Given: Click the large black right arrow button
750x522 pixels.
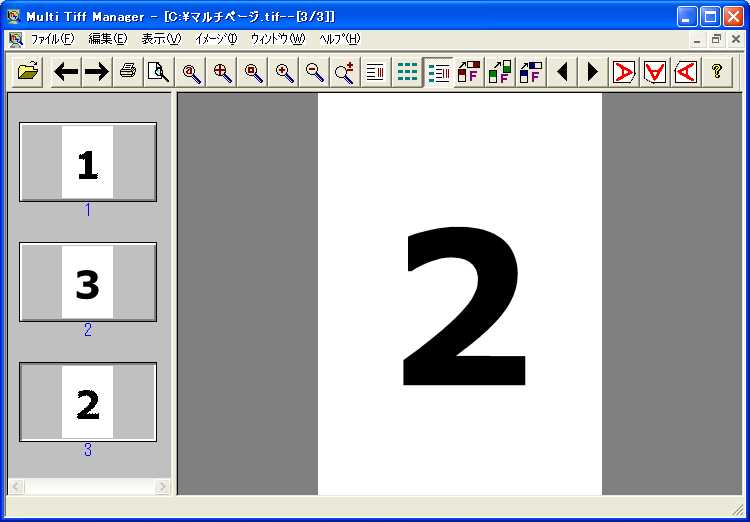Looking at the screenshot, I should (x=97, y=72).
